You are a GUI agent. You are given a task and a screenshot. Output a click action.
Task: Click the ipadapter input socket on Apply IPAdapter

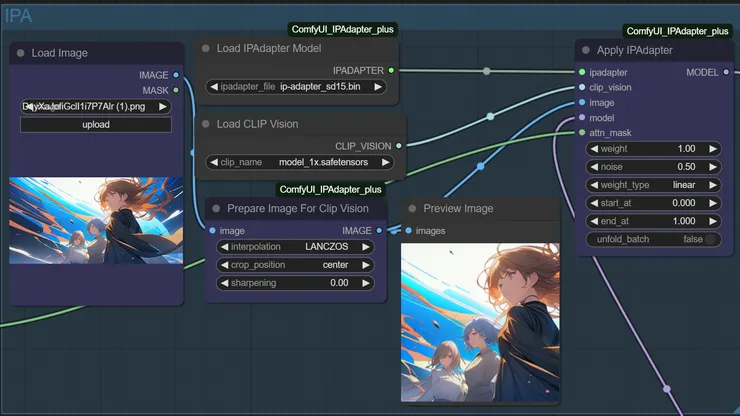coord(582,72)
